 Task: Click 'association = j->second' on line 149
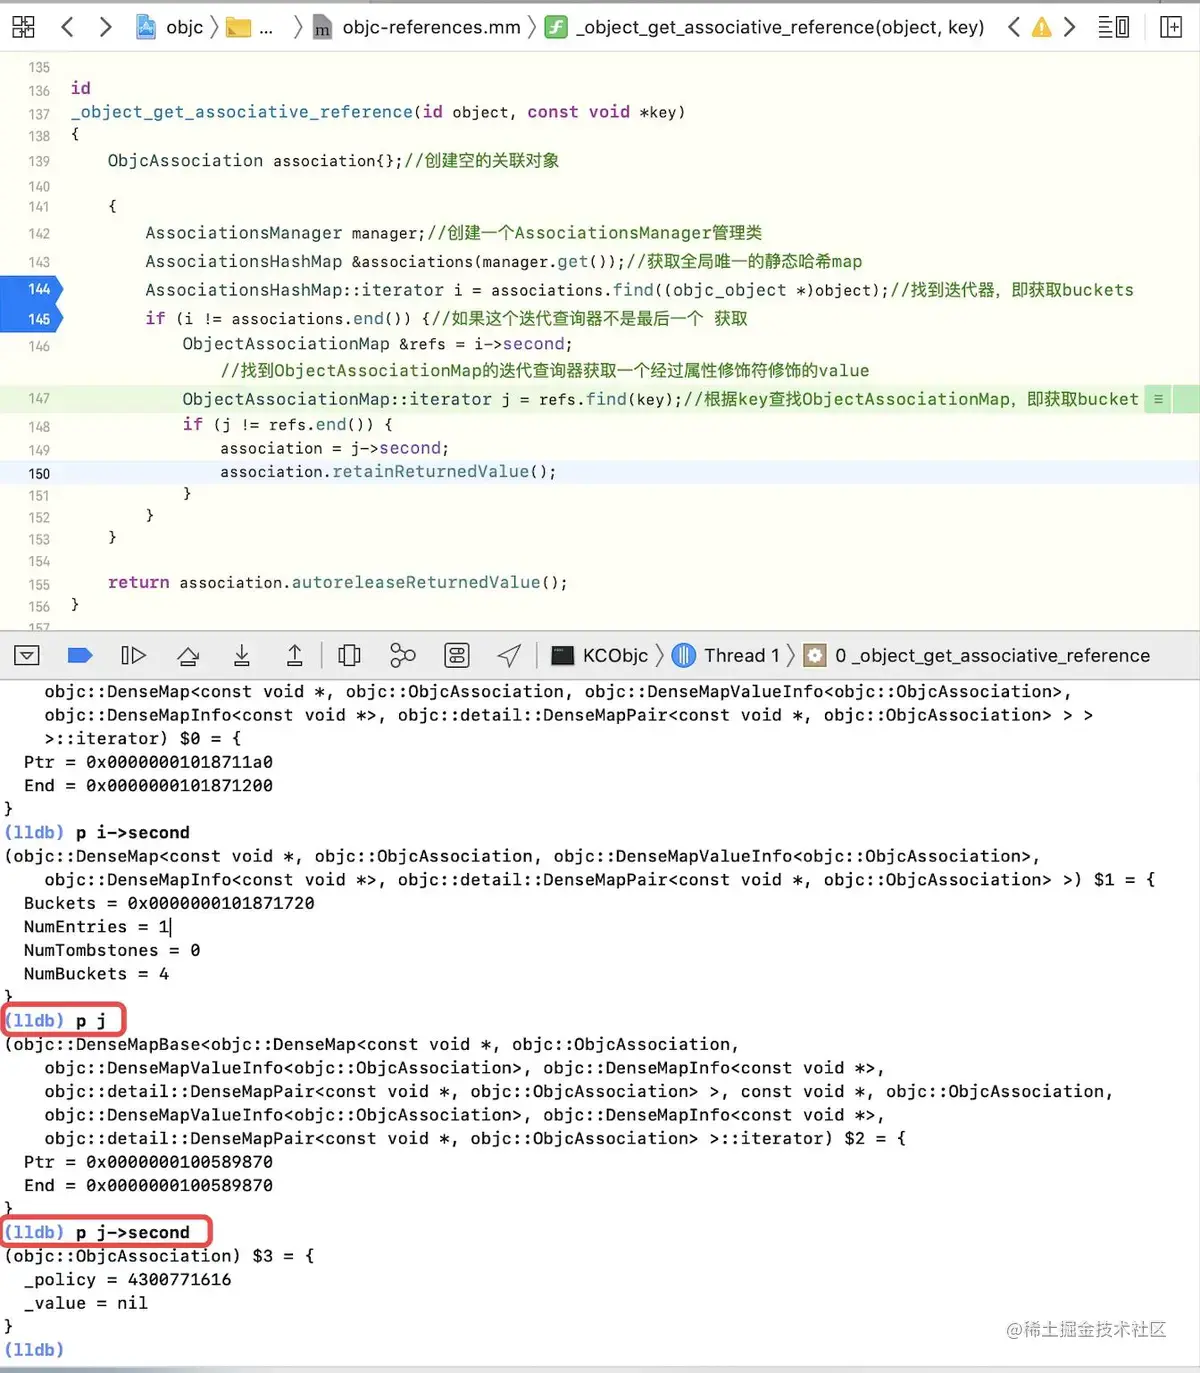(x=334, y=448)
